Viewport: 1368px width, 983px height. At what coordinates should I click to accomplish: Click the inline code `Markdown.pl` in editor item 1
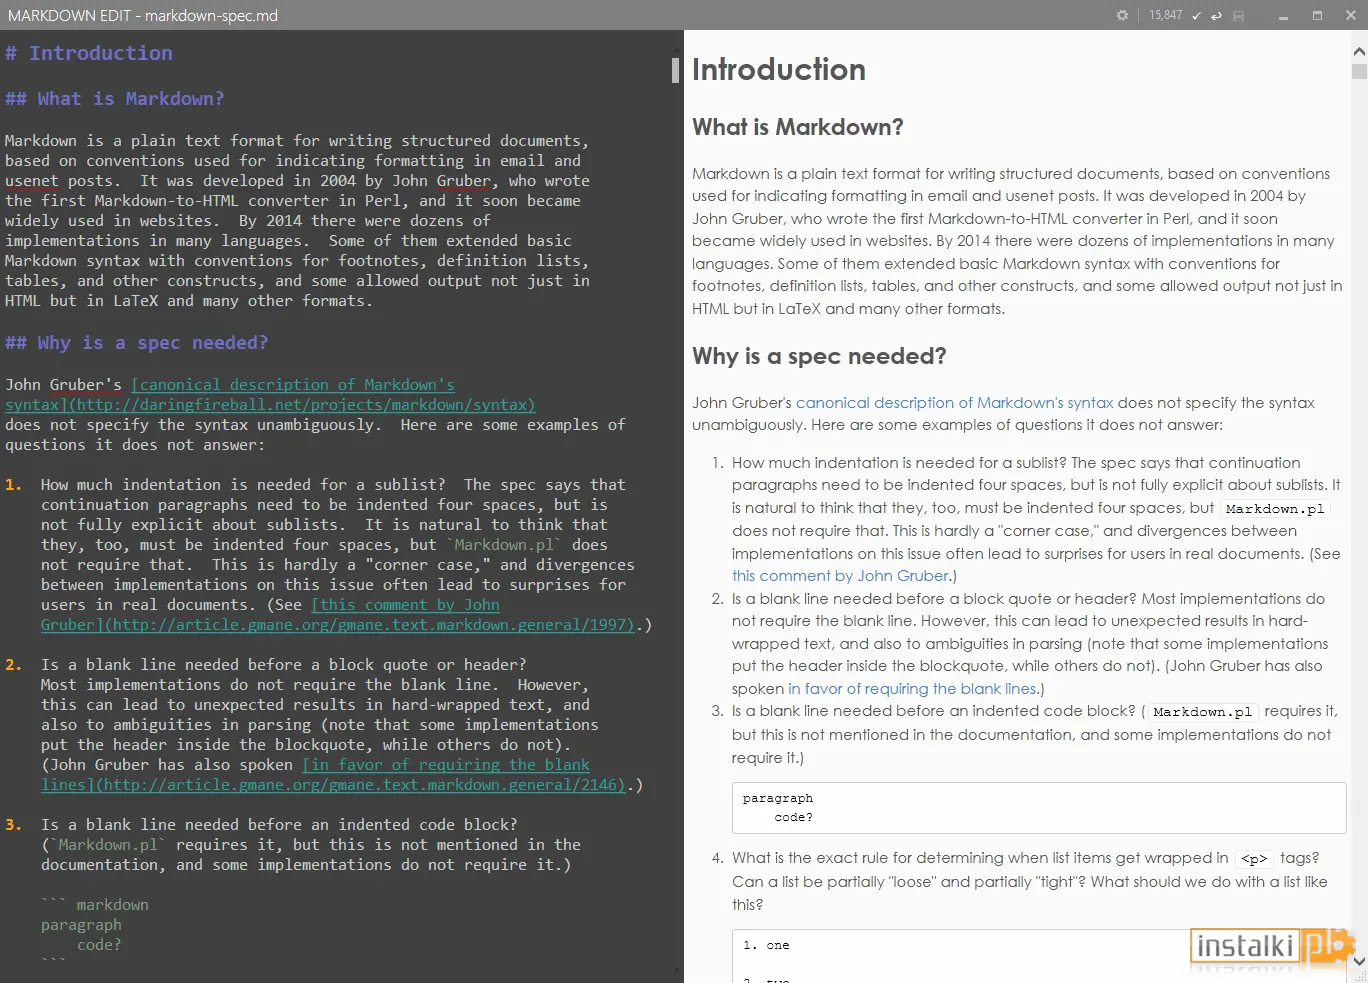(504, 545)
